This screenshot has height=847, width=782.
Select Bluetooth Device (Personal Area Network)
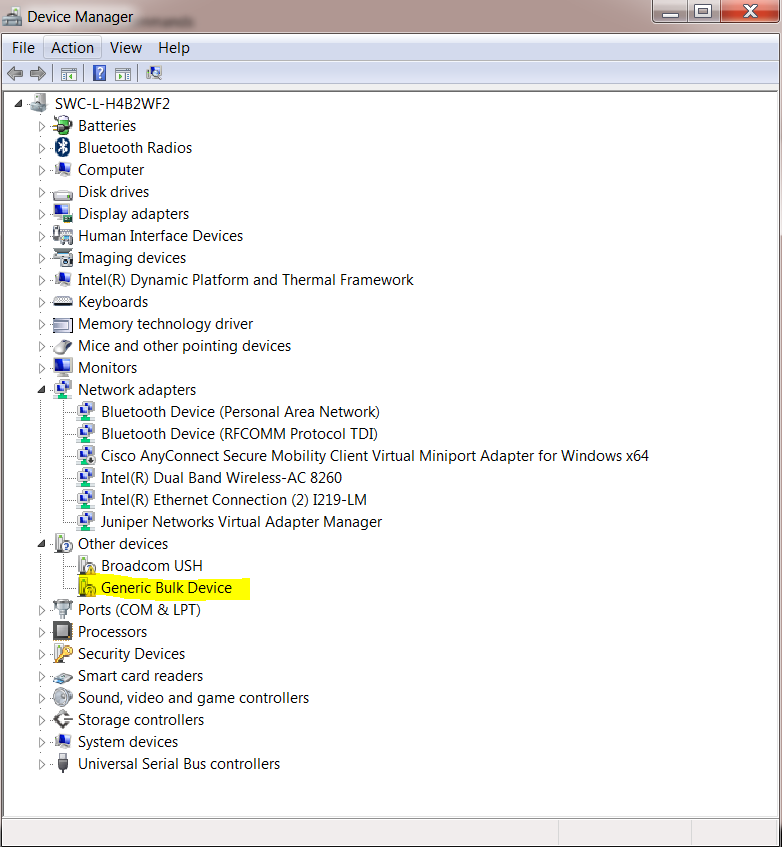(240, 412)
